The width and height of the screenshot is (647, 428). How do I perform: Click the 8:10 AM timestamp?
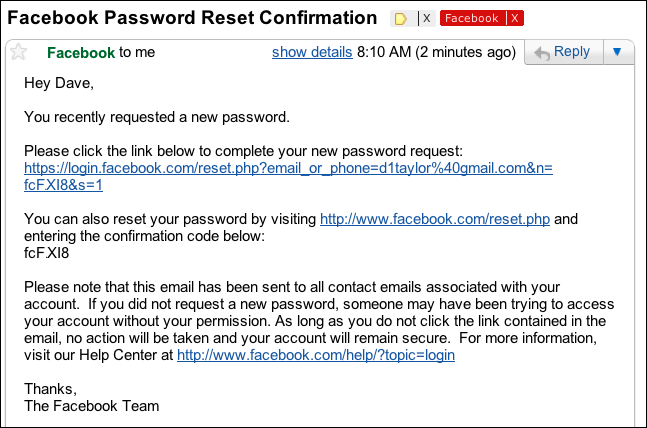pos(384,52)
